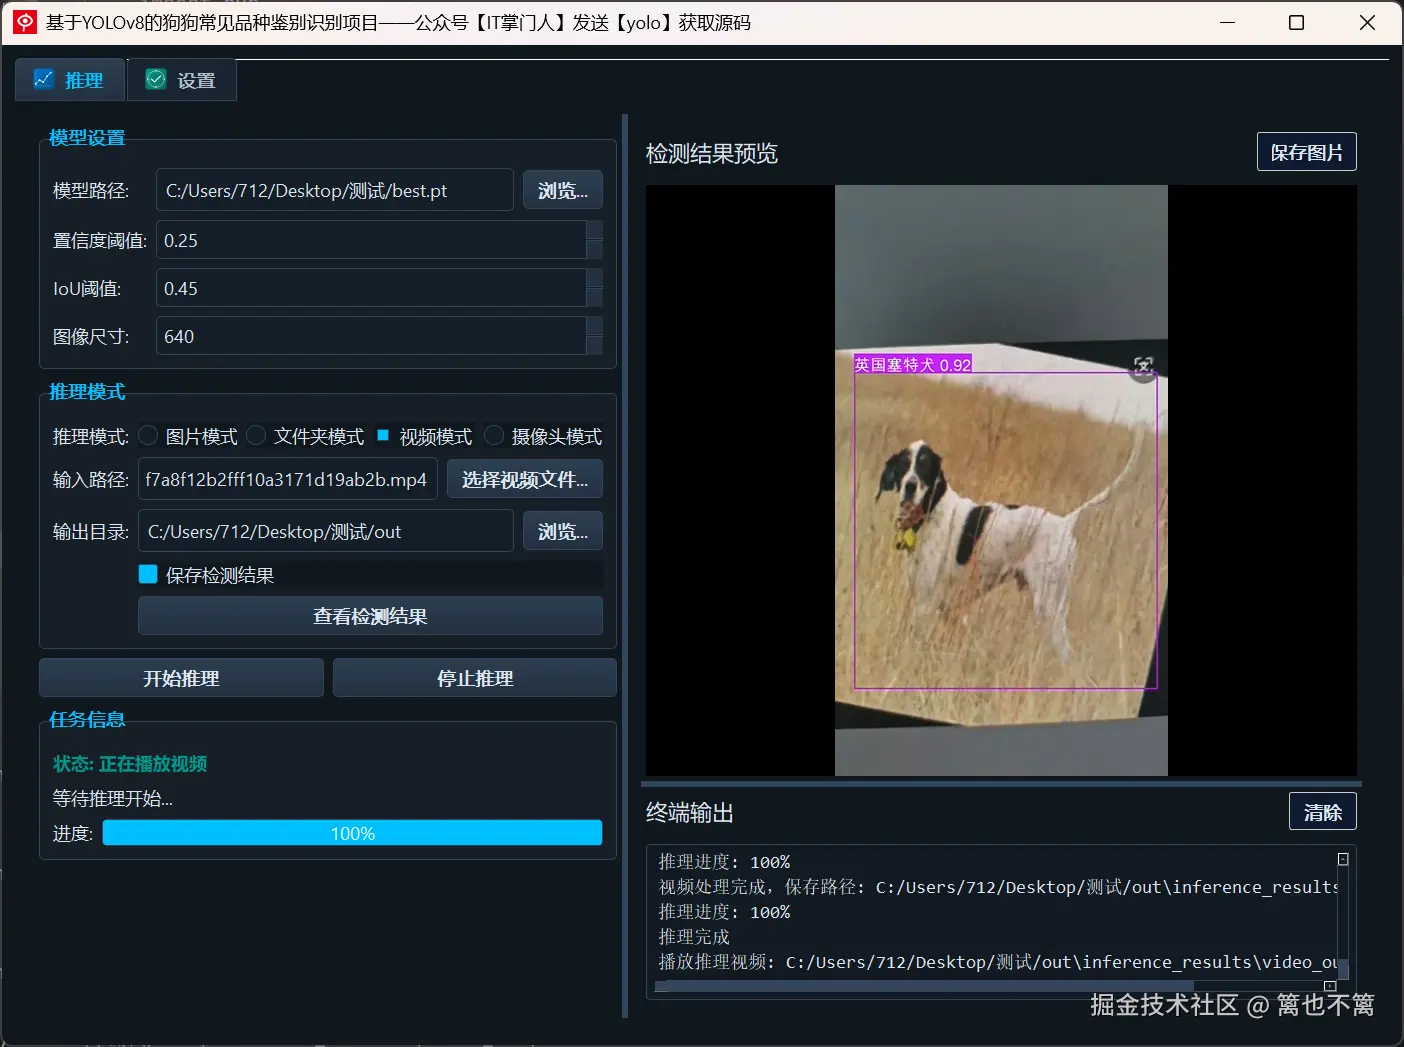
Task: Open 查看检测结果
Action: coord(370,616)
